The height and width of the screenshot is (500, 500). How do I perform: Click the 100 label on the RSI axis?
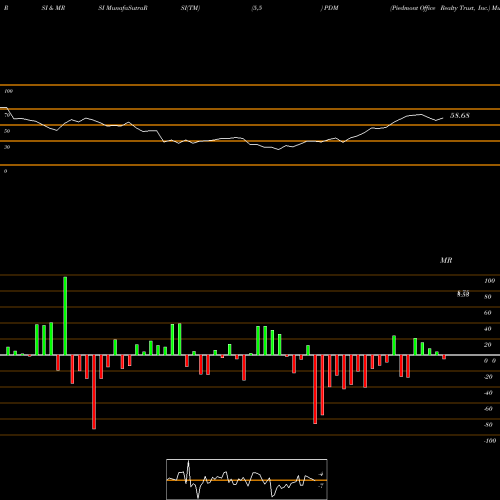(x=9, y=91)
